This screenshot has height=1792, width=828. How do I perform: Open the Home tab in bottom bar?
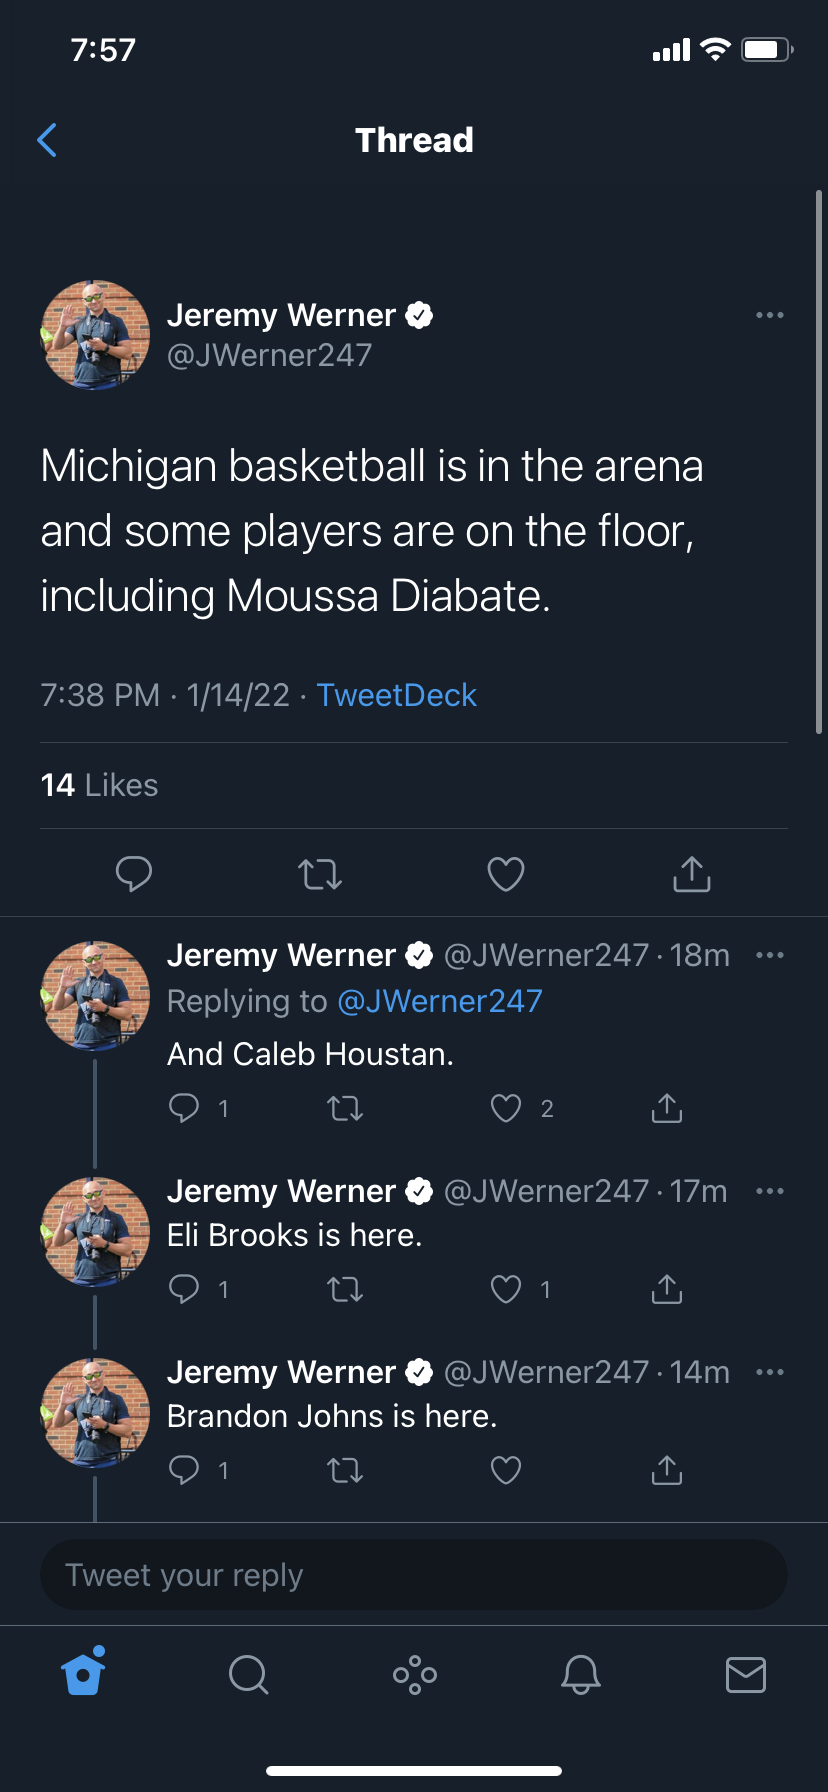click(84, 1673)
